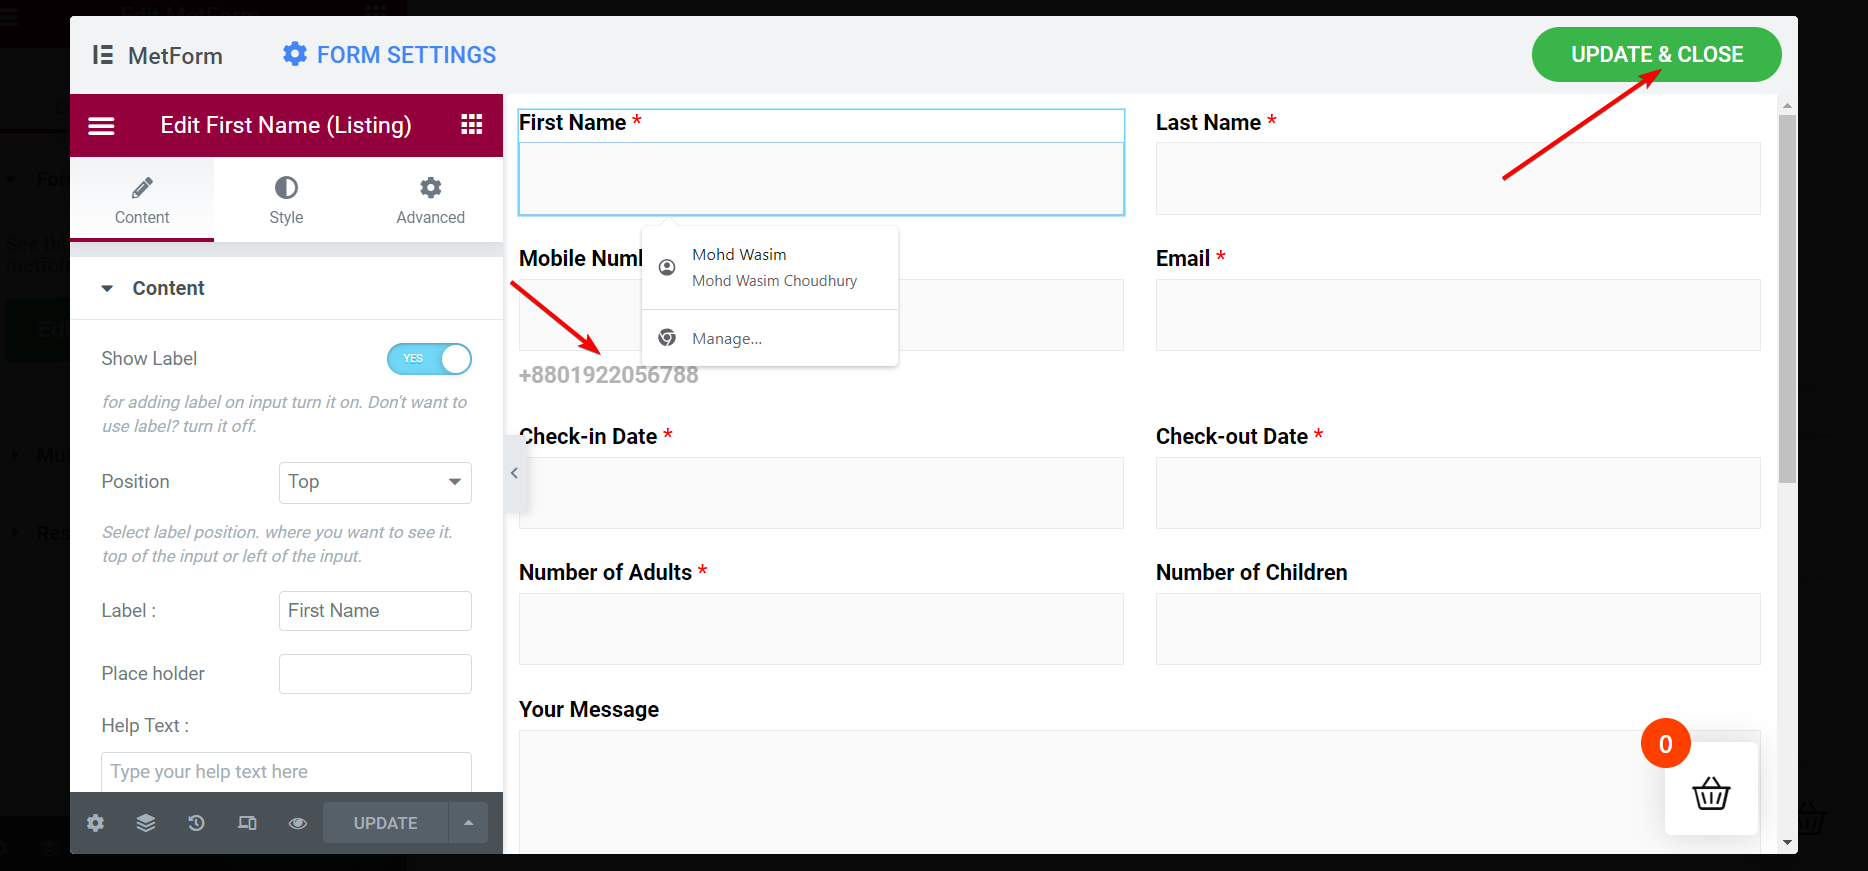Click the scrollbar down arrow

coord(1787,843)
